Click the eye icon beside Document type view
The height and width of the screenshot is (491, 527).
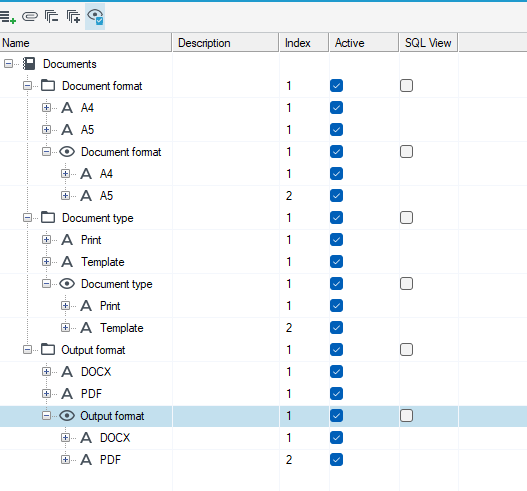click(67, 284)
